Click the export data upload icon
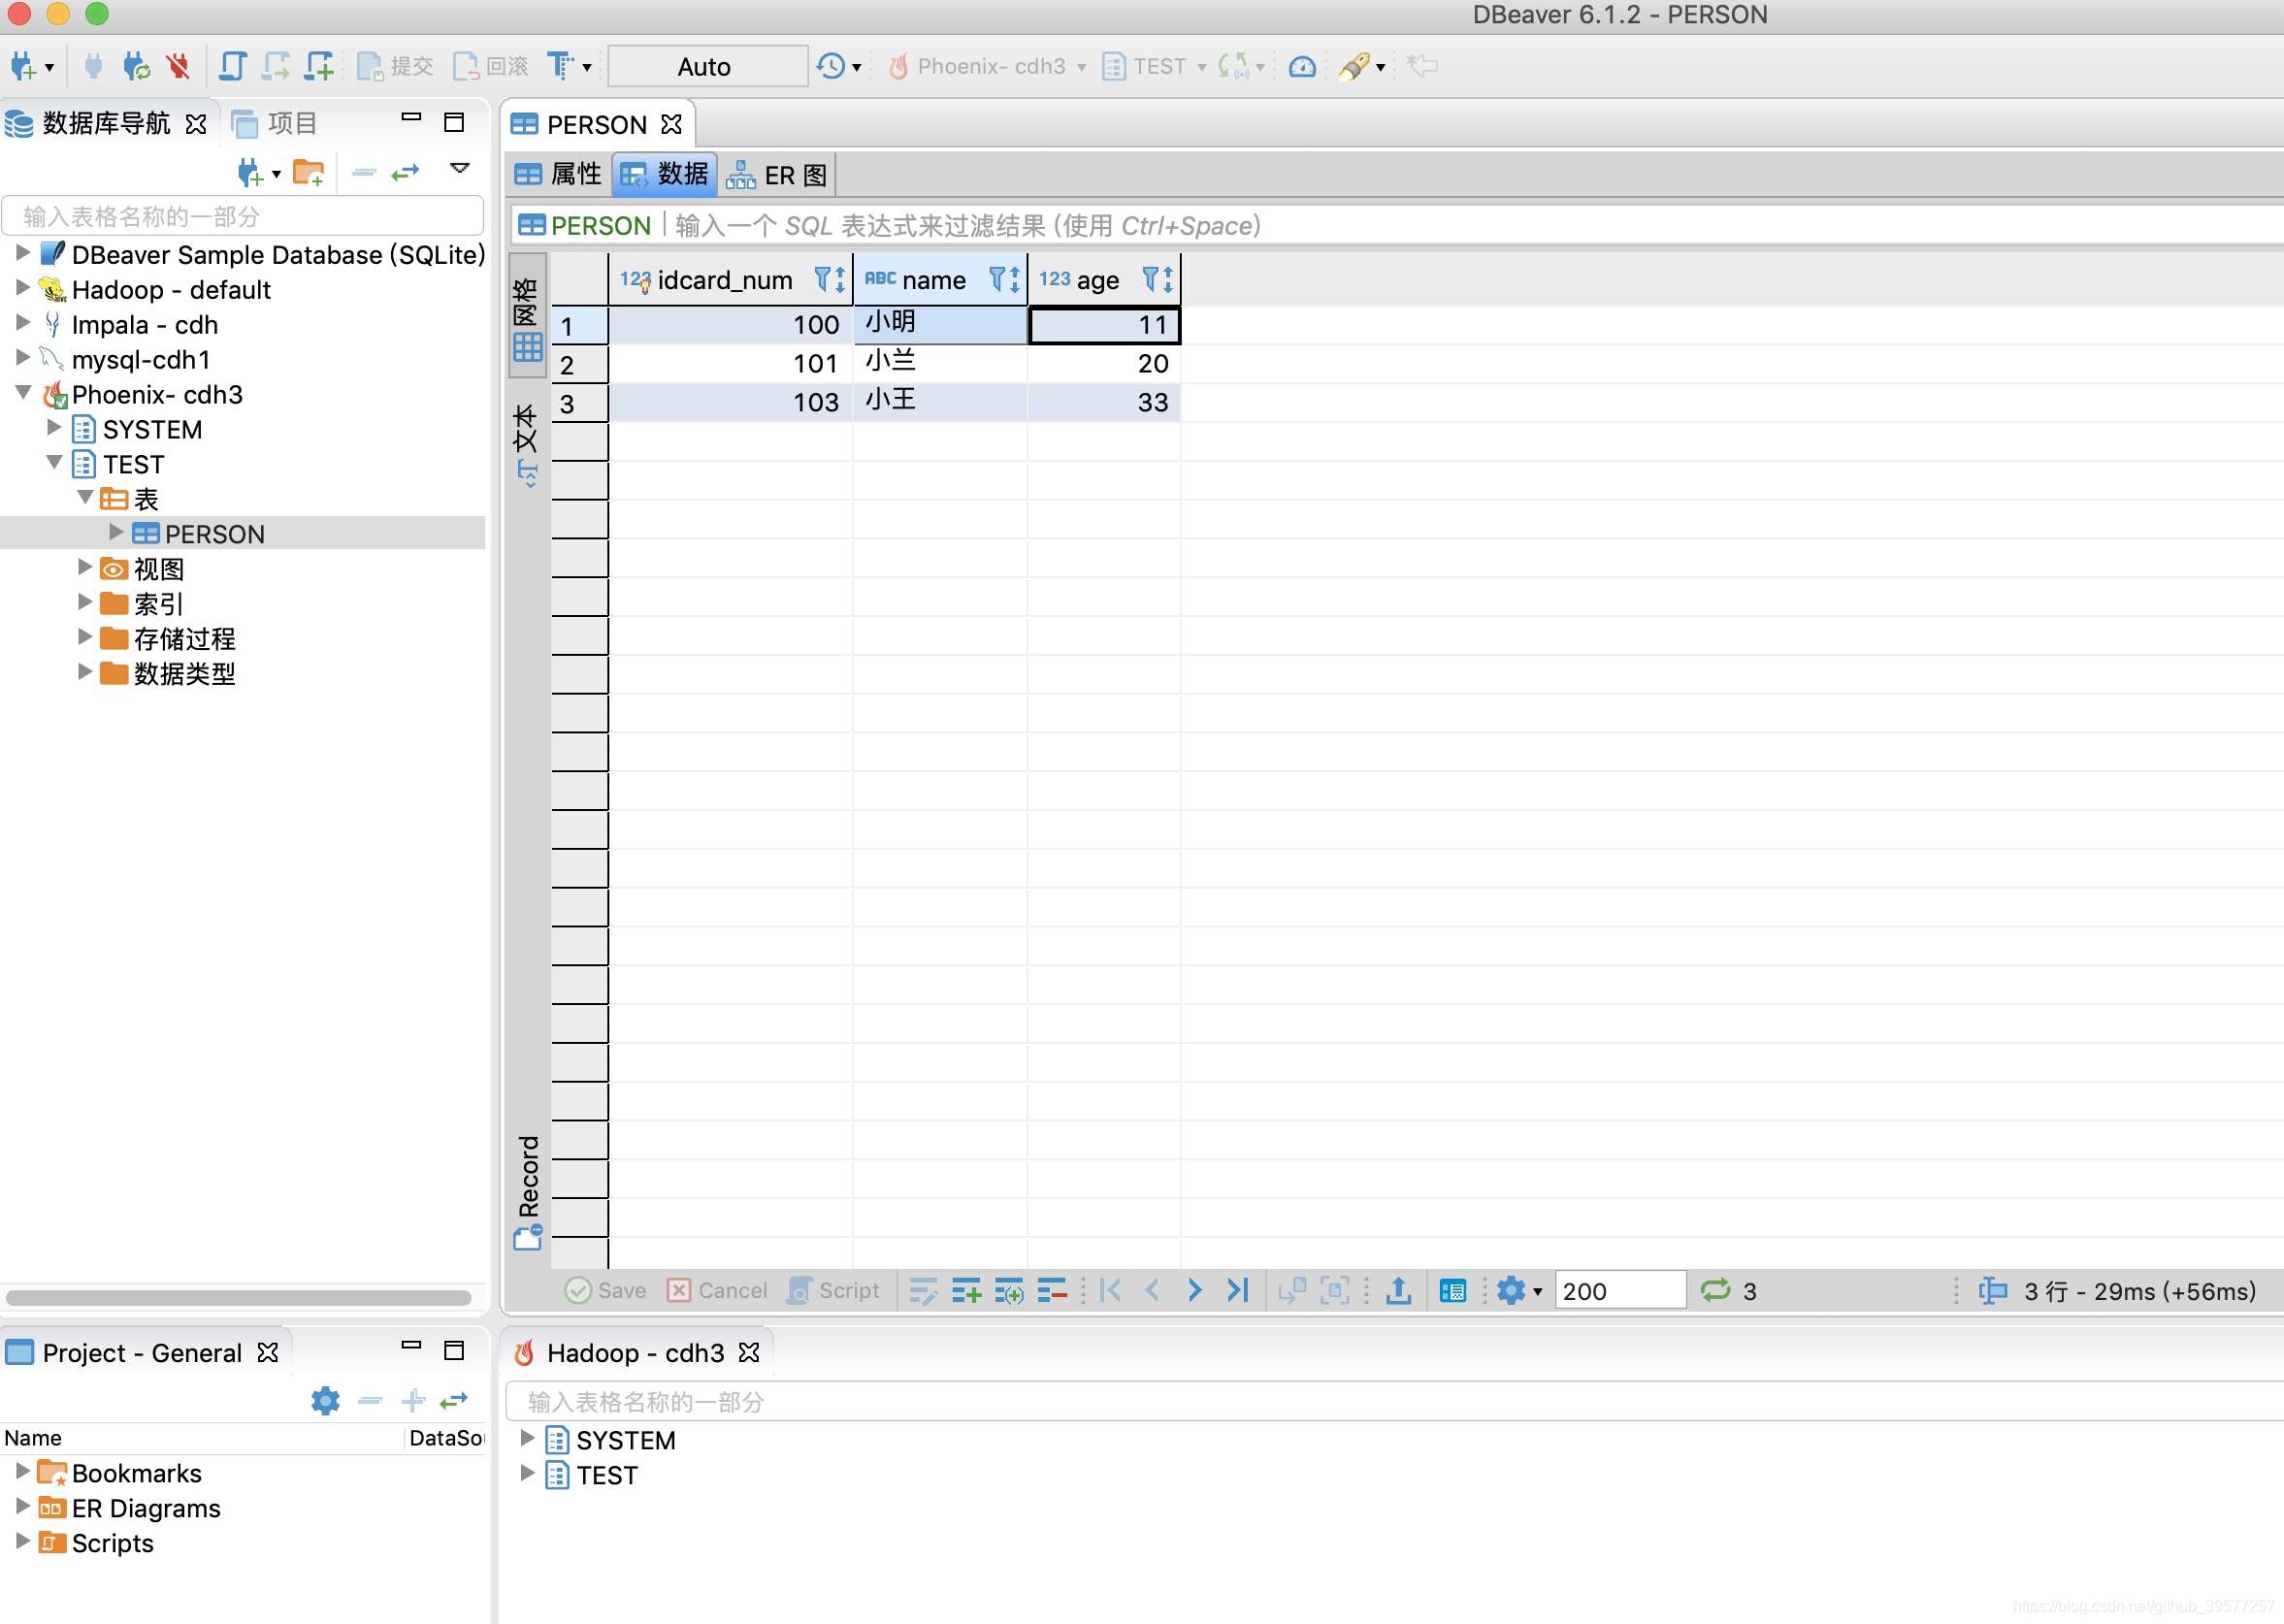Screen dimensions: 2284x1624 tap(1398, 1291)
